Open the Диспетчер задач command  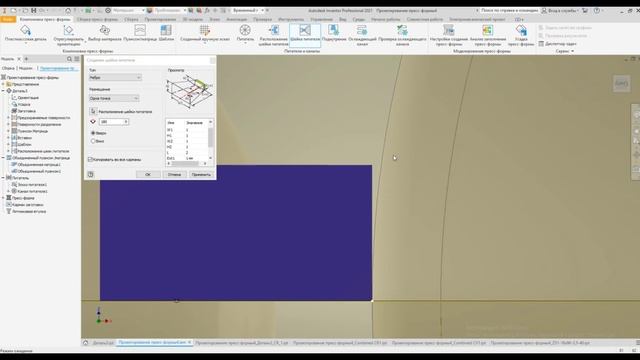[x=557, y=43]
